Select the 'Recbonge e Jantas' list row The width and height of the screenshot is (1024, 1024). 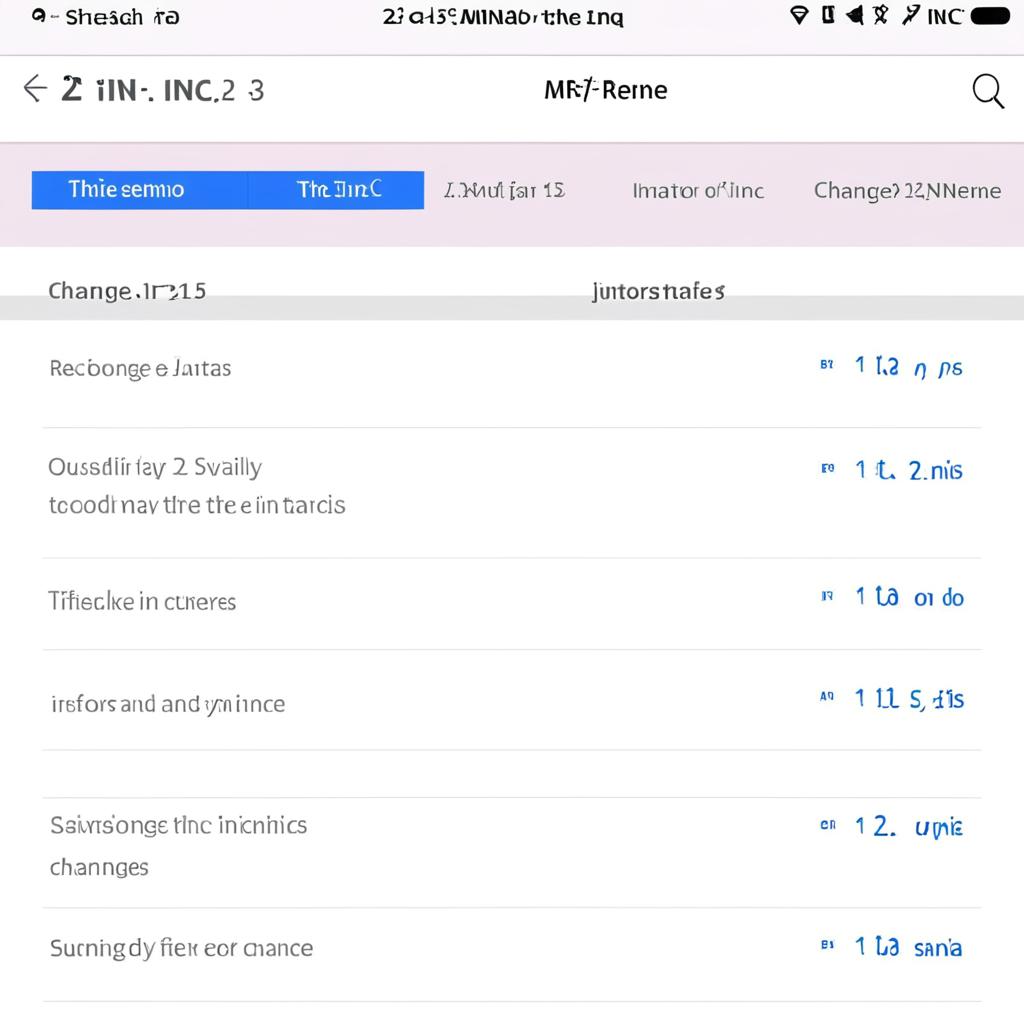click(140, 367)
